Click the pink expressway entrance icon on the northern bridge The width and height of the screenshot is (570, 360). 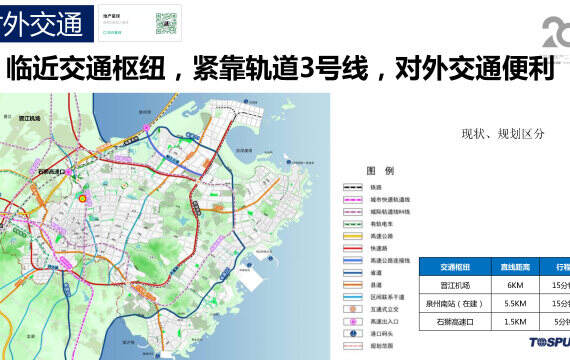tap(146, 128)
